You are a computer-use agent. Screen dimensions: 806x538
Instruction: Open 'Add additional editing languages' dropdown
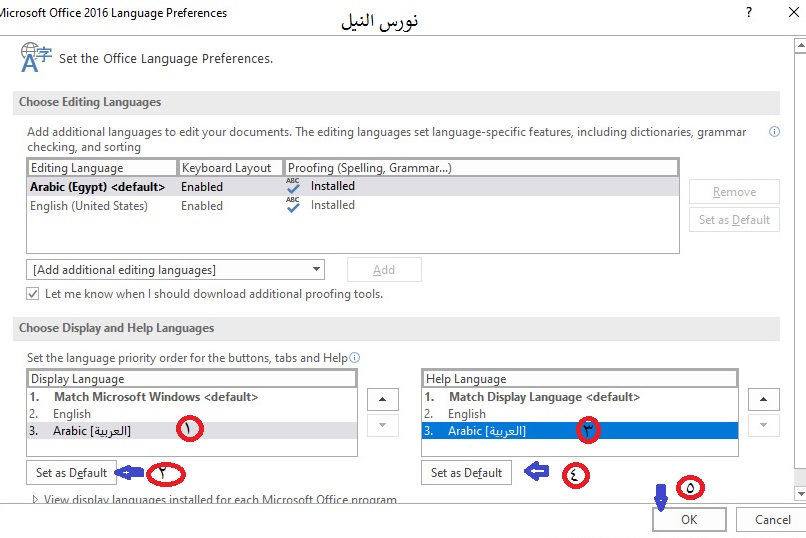tap(176, 269)
